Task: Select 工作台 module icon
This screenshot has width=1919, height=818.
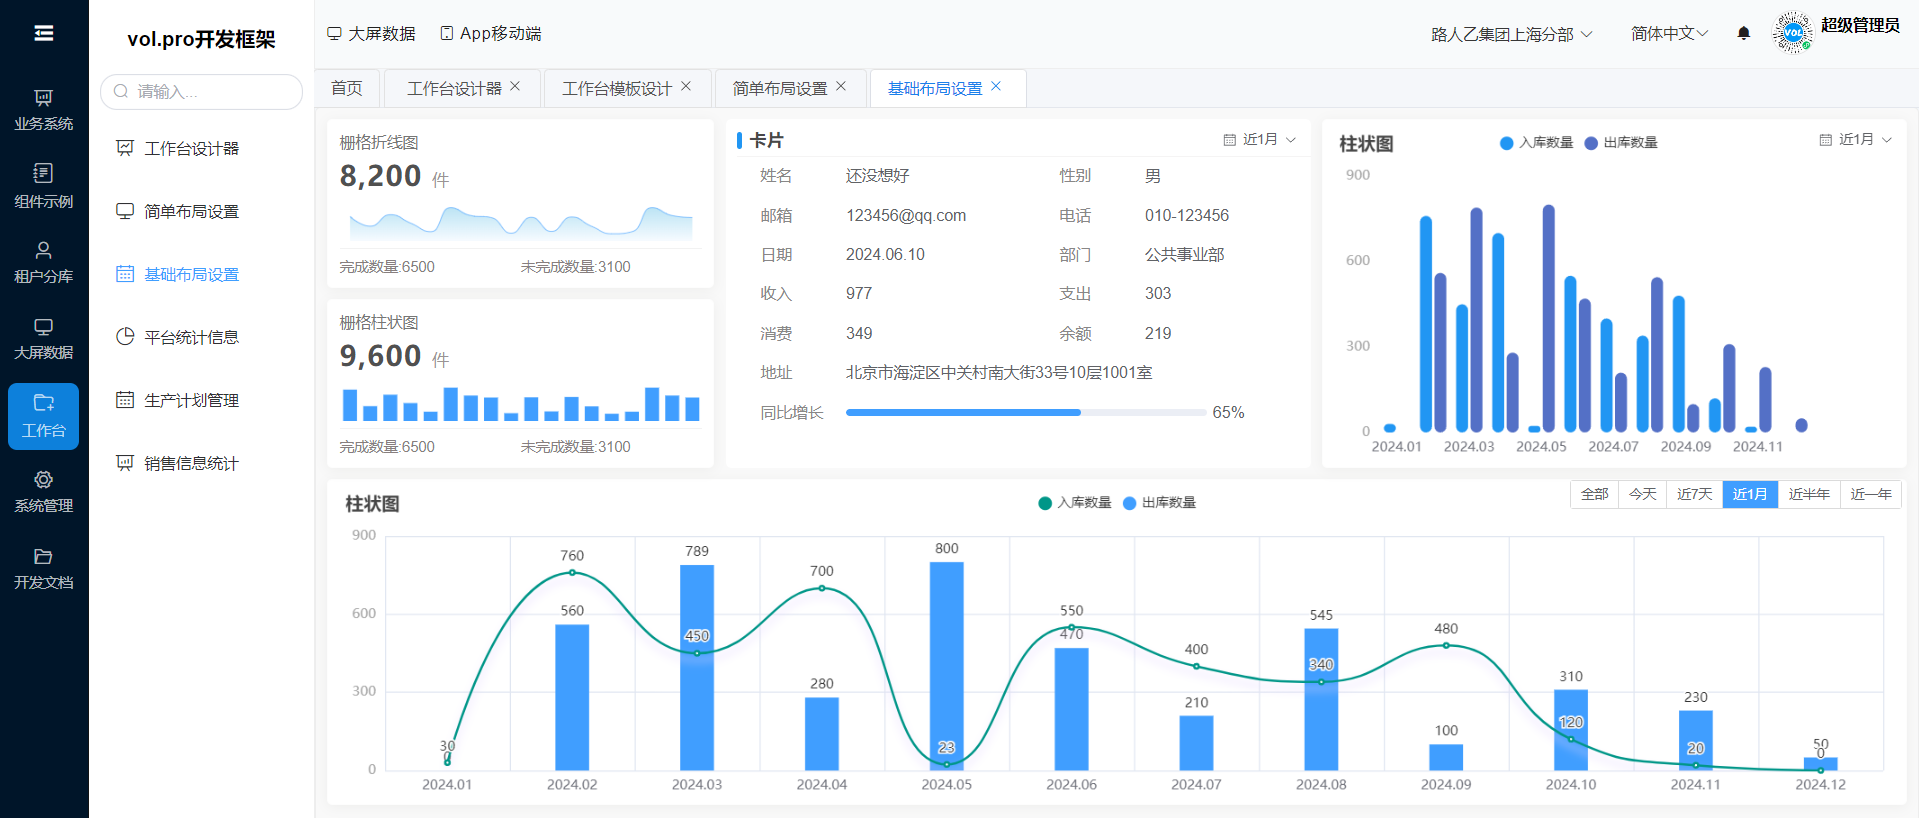Action: point(44,403)
